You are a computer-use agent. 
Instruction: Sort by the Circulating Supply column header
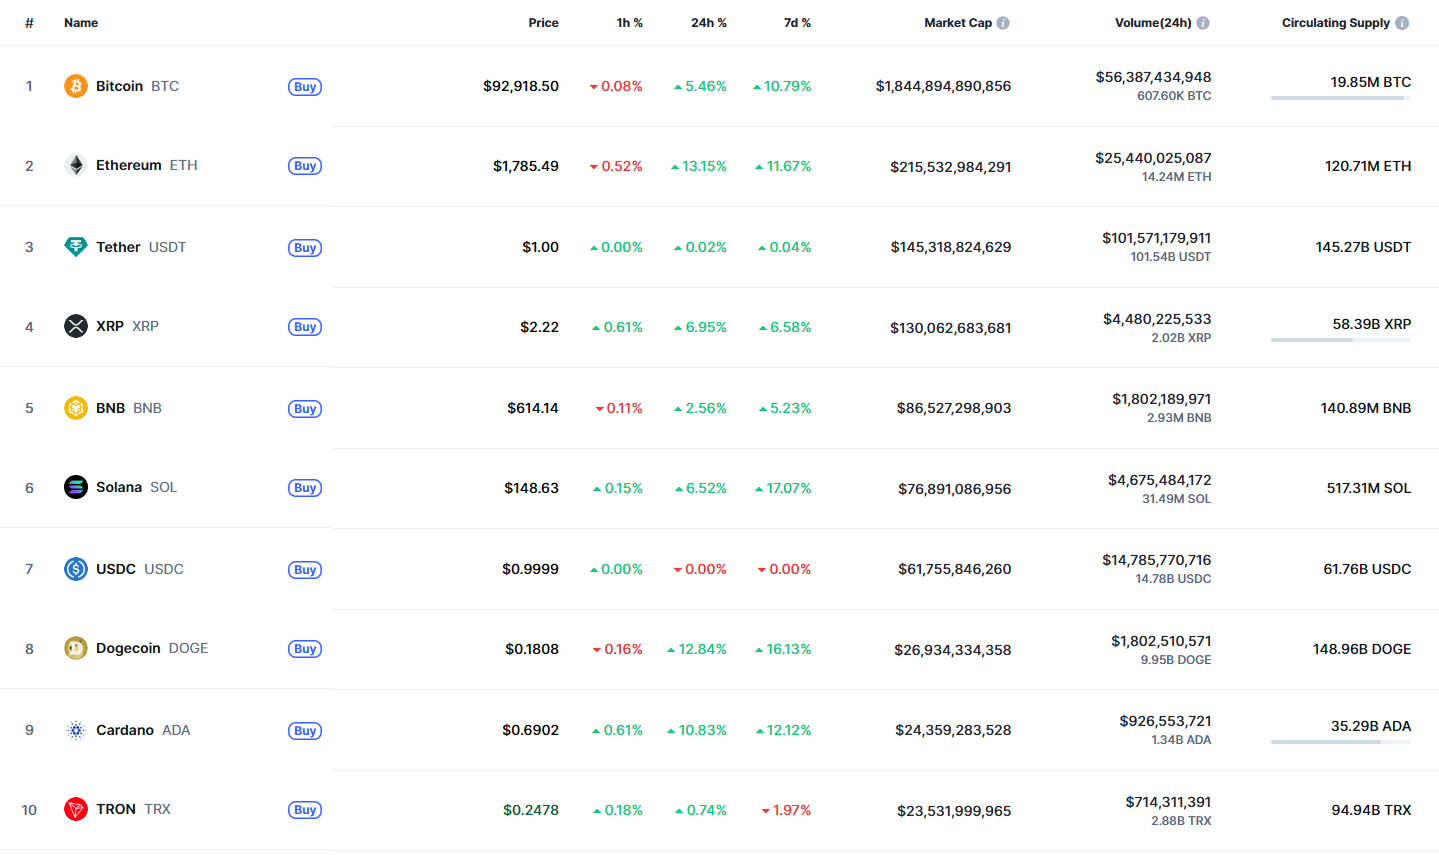(1336, 23)
